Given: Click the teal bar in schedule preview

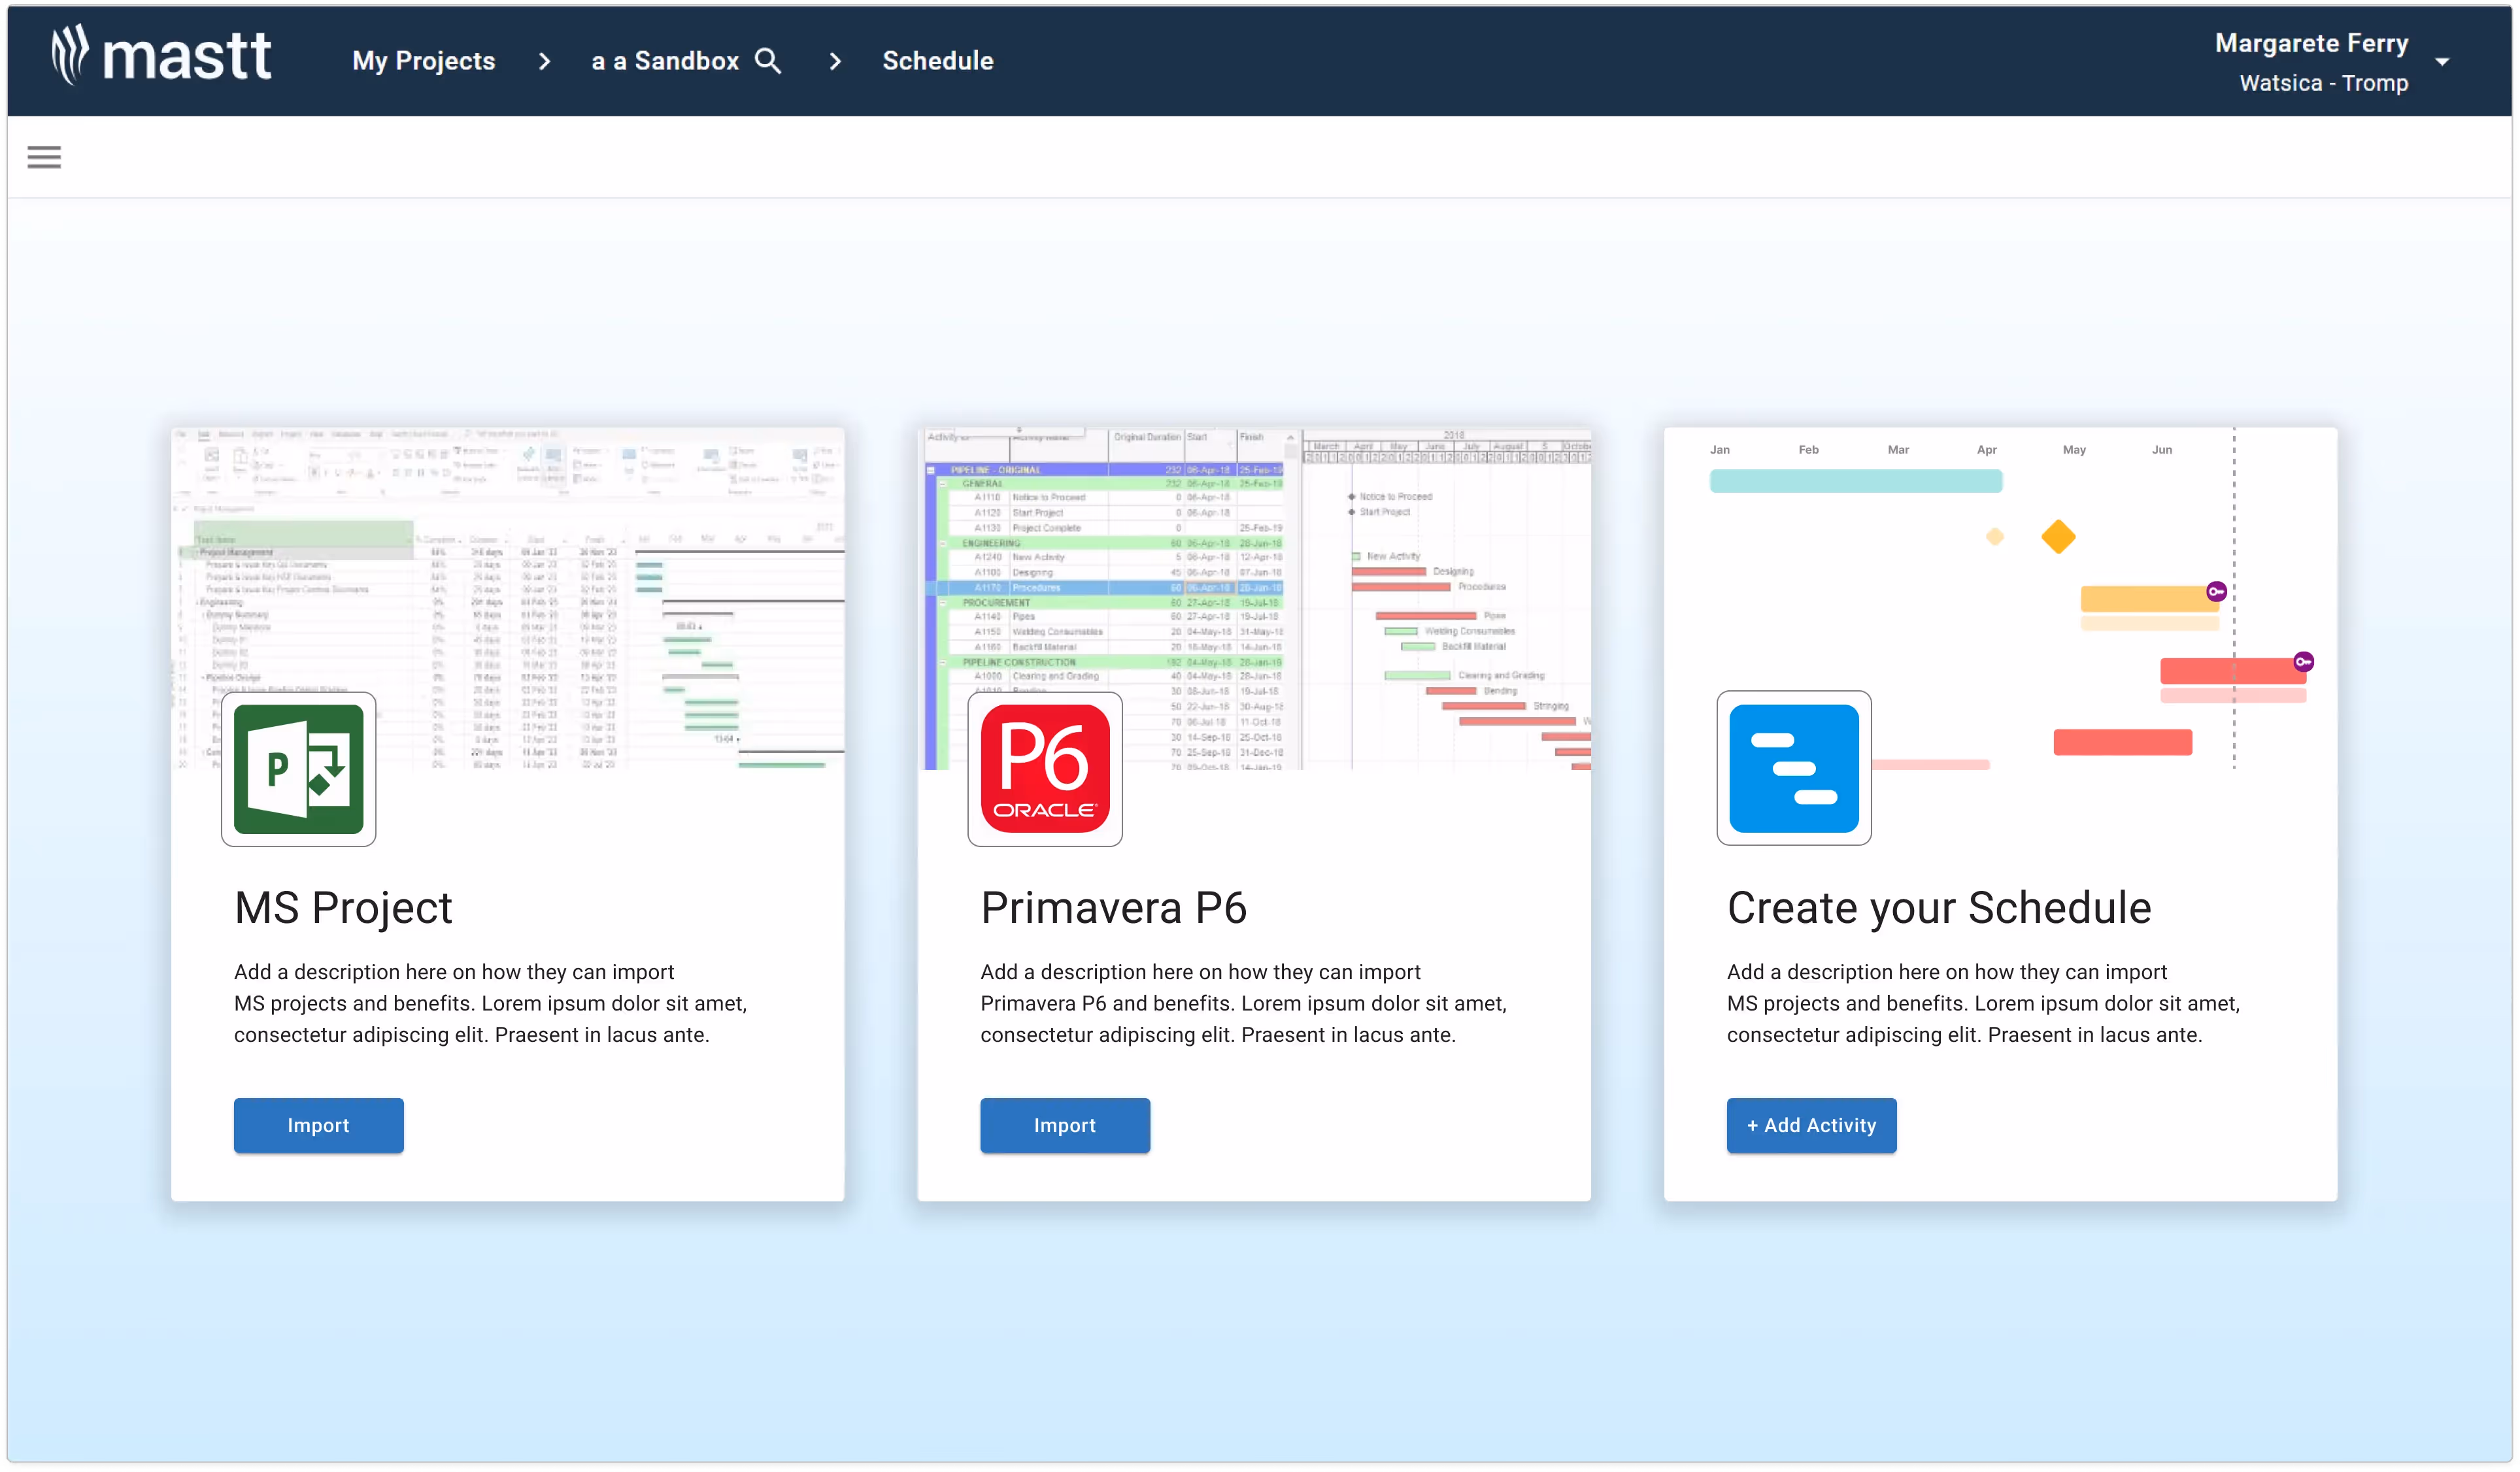Looking at the screenshot, I should tap(1856, 481).
